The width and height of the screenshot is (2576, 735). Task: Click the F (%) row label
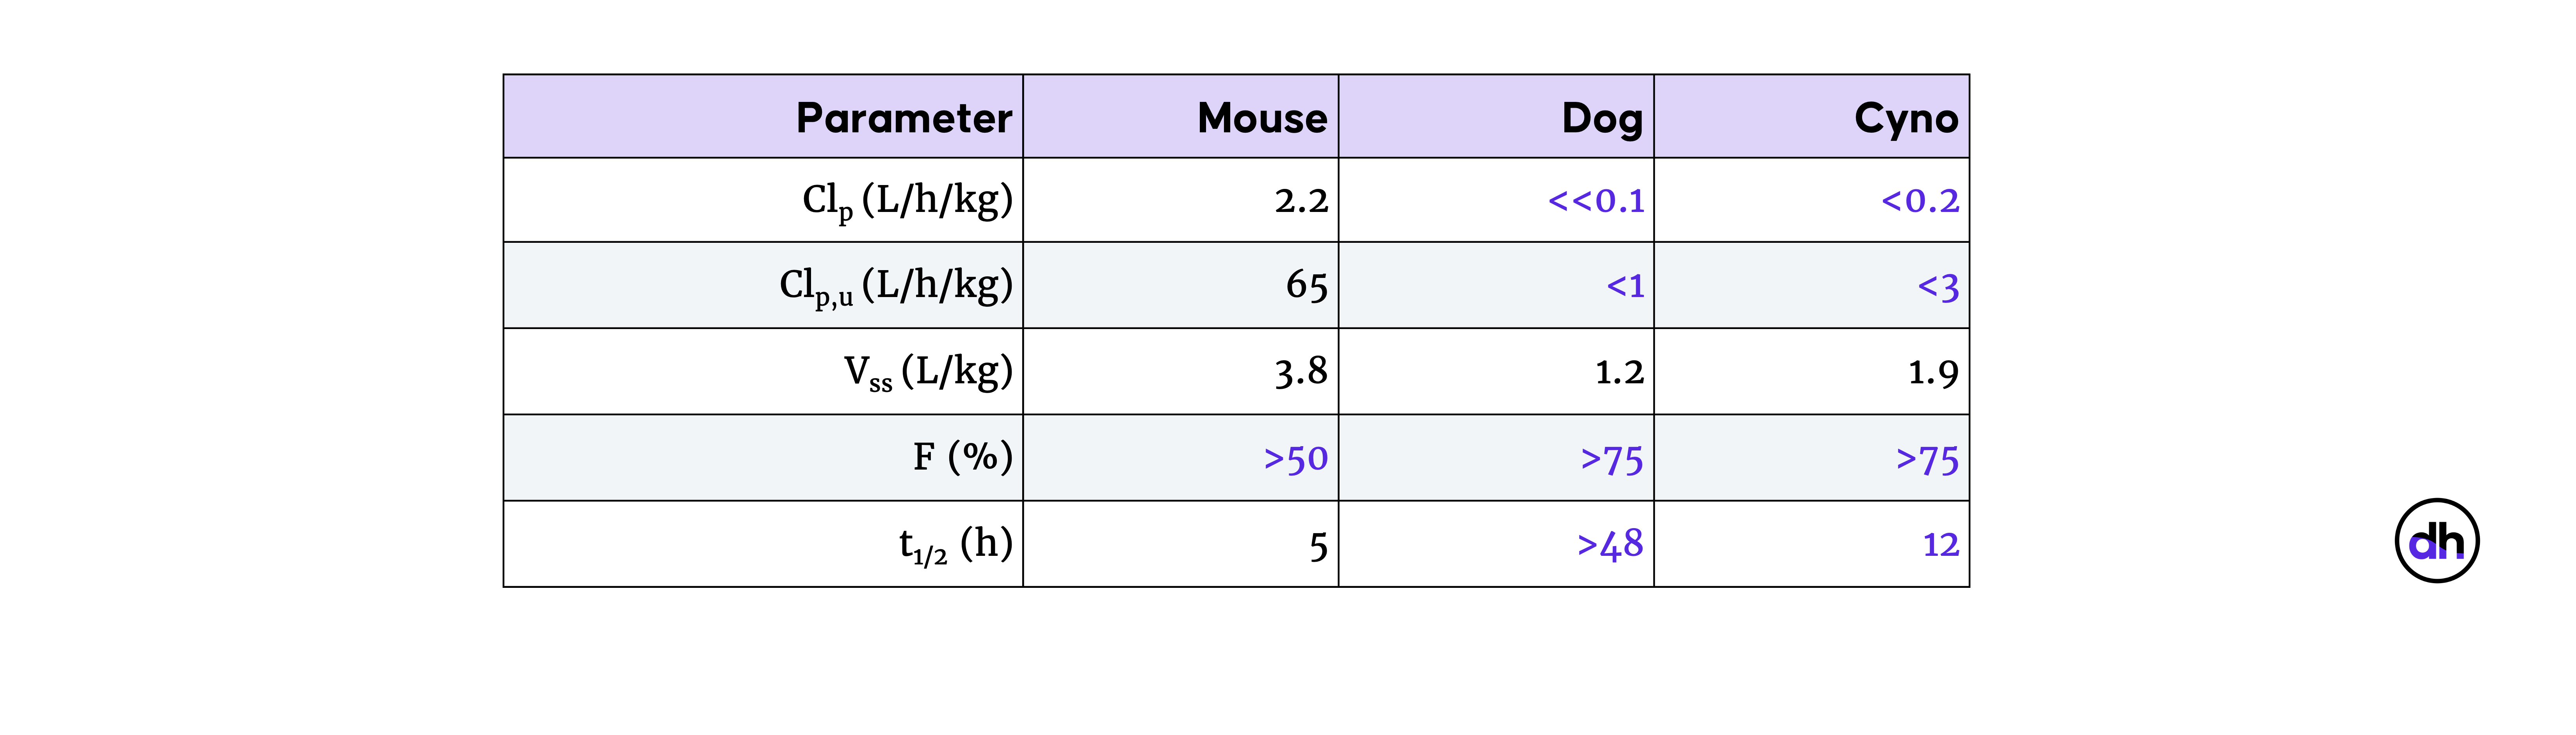962,458
